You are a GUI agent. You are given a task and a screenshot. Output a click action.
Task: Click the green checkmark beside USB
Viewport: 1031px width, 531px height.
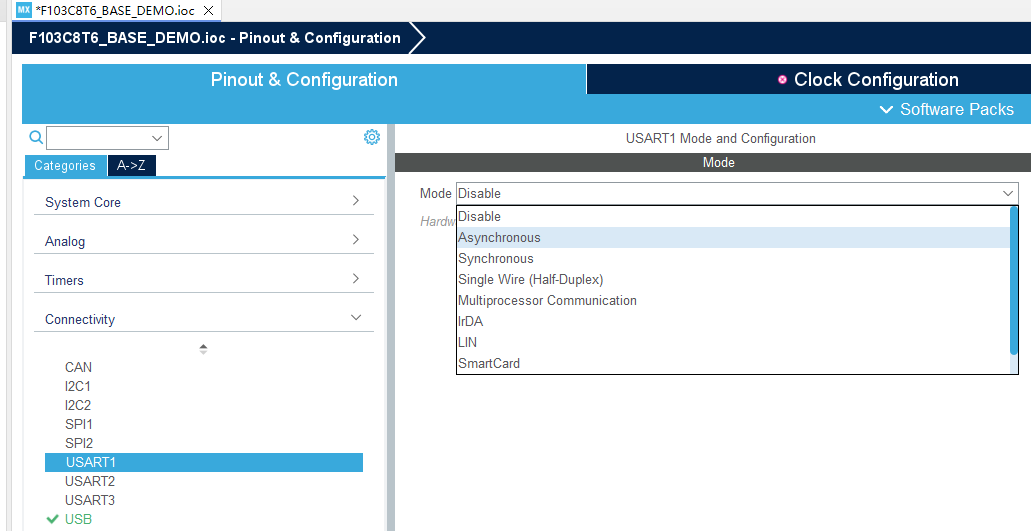53,519
